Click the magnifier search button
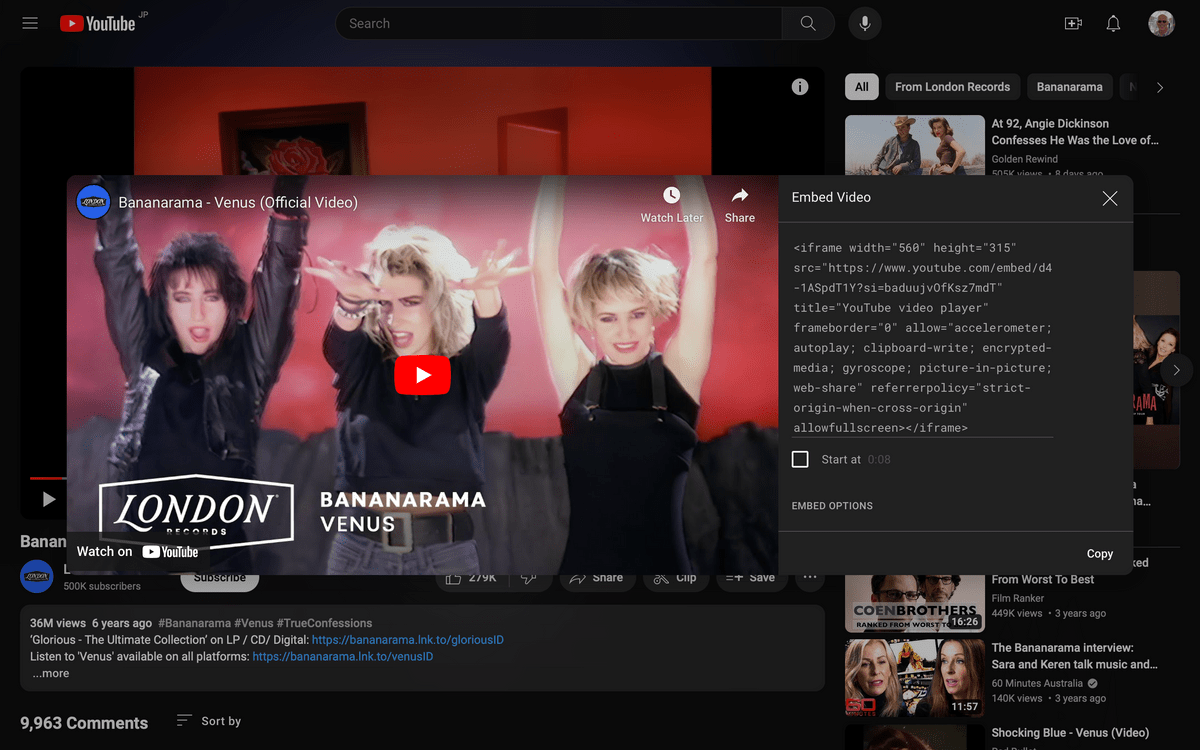Image resolution: width=1200 pixels, height=750 pixels. tap(808, 23)
